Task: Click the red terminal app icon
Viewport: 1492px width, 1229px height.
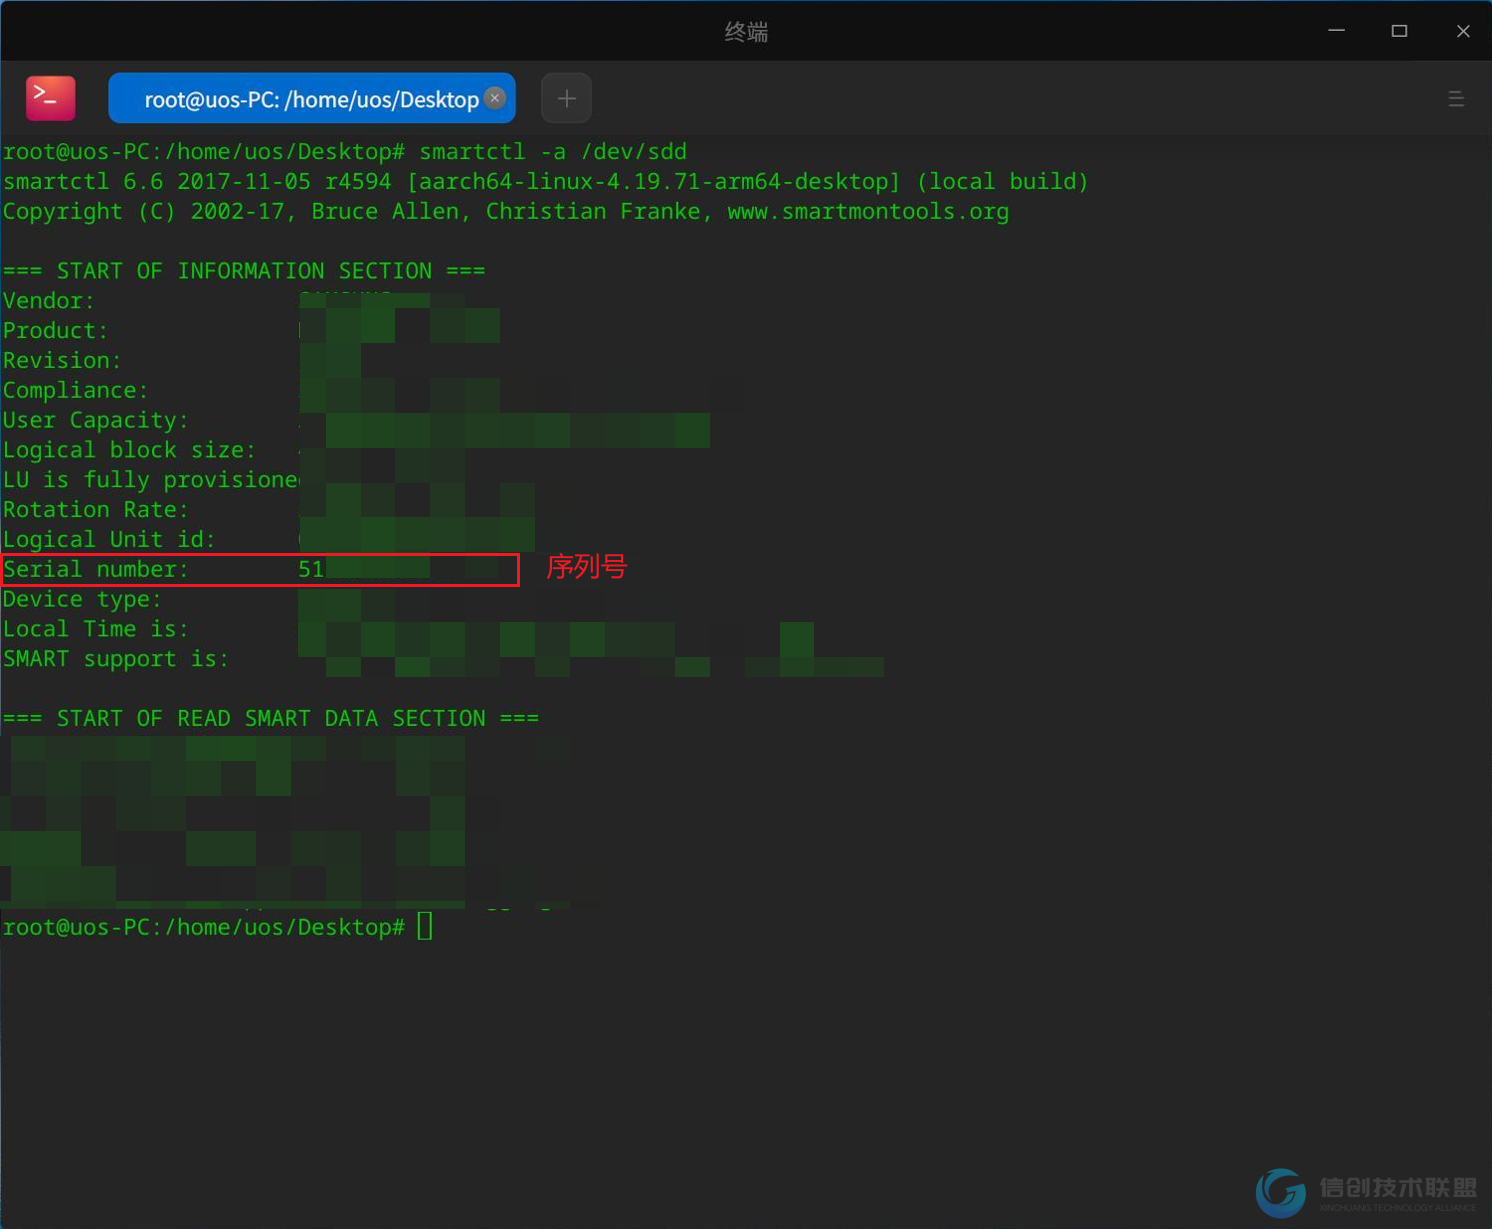Action: click(50, 98)
